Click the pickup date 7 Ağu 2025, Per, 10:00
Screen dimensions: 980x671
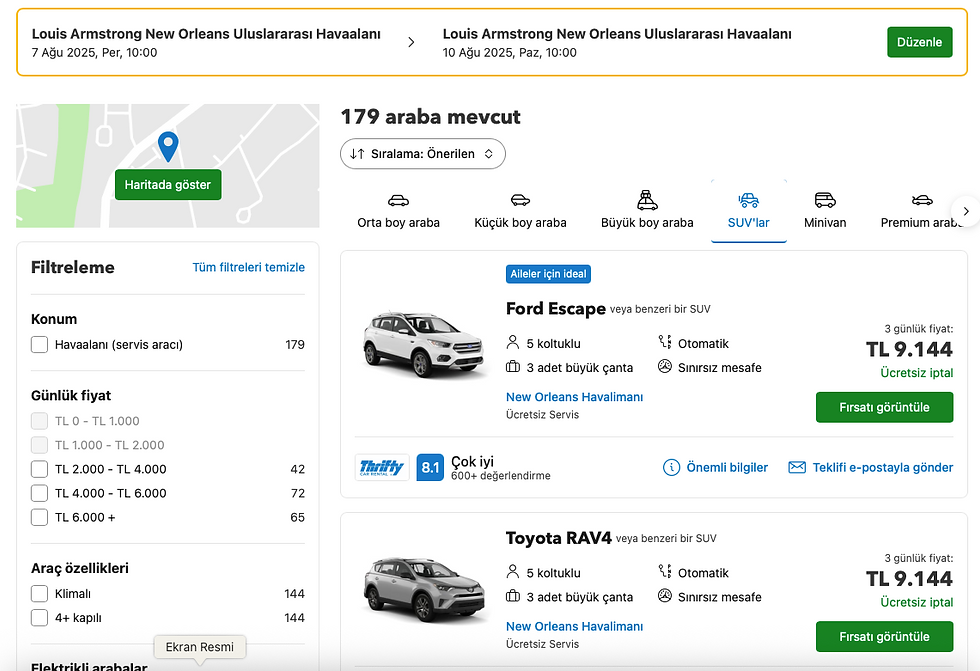click(x=94, y=52)
